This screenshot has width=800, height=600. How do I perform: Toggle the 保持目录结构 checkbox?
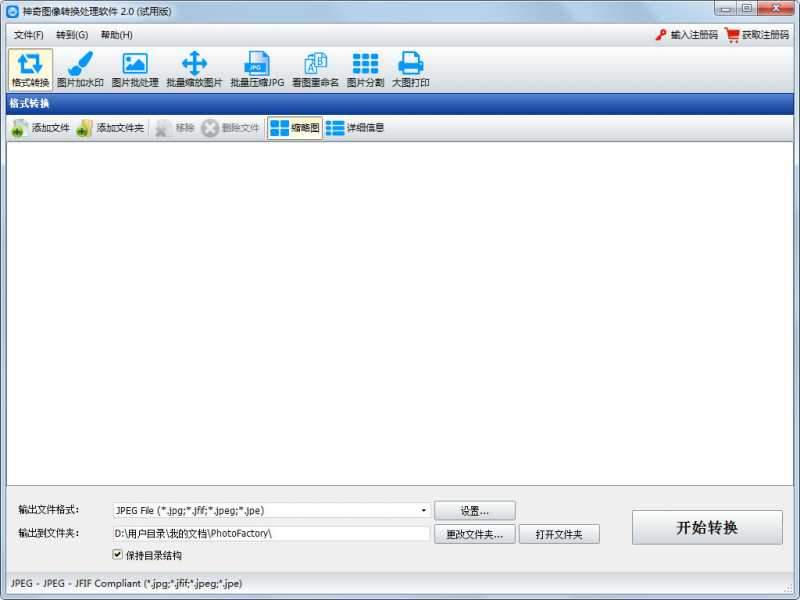pos(118,554)
